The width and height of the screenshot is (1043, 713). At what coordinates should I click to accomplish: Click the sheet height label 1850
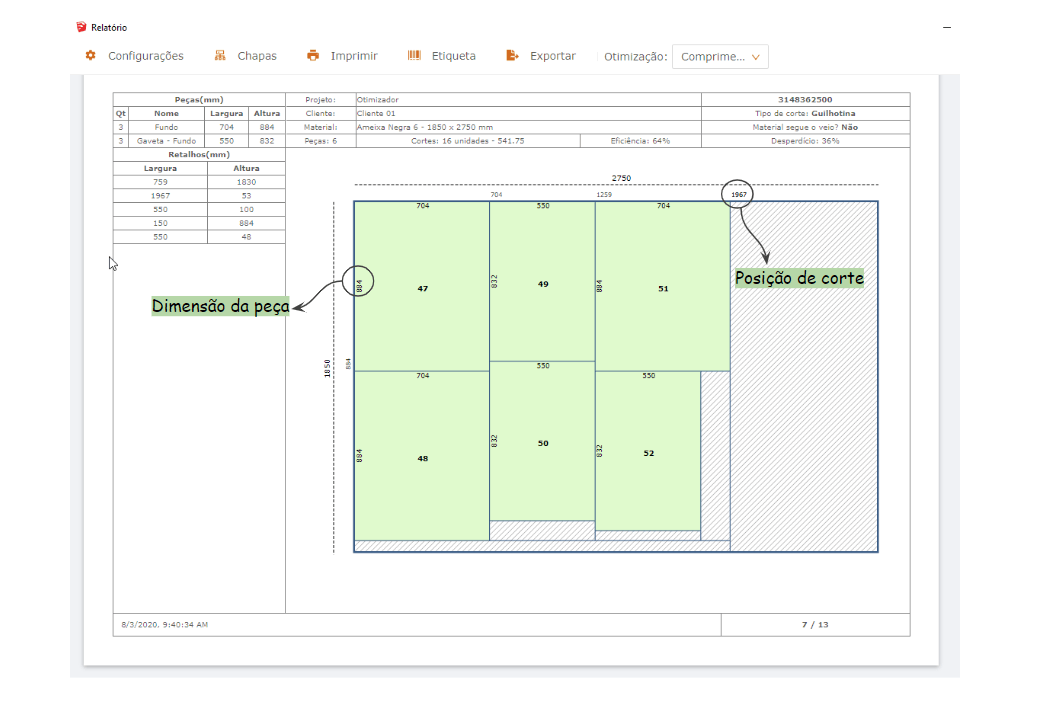(x=327, y=368)
